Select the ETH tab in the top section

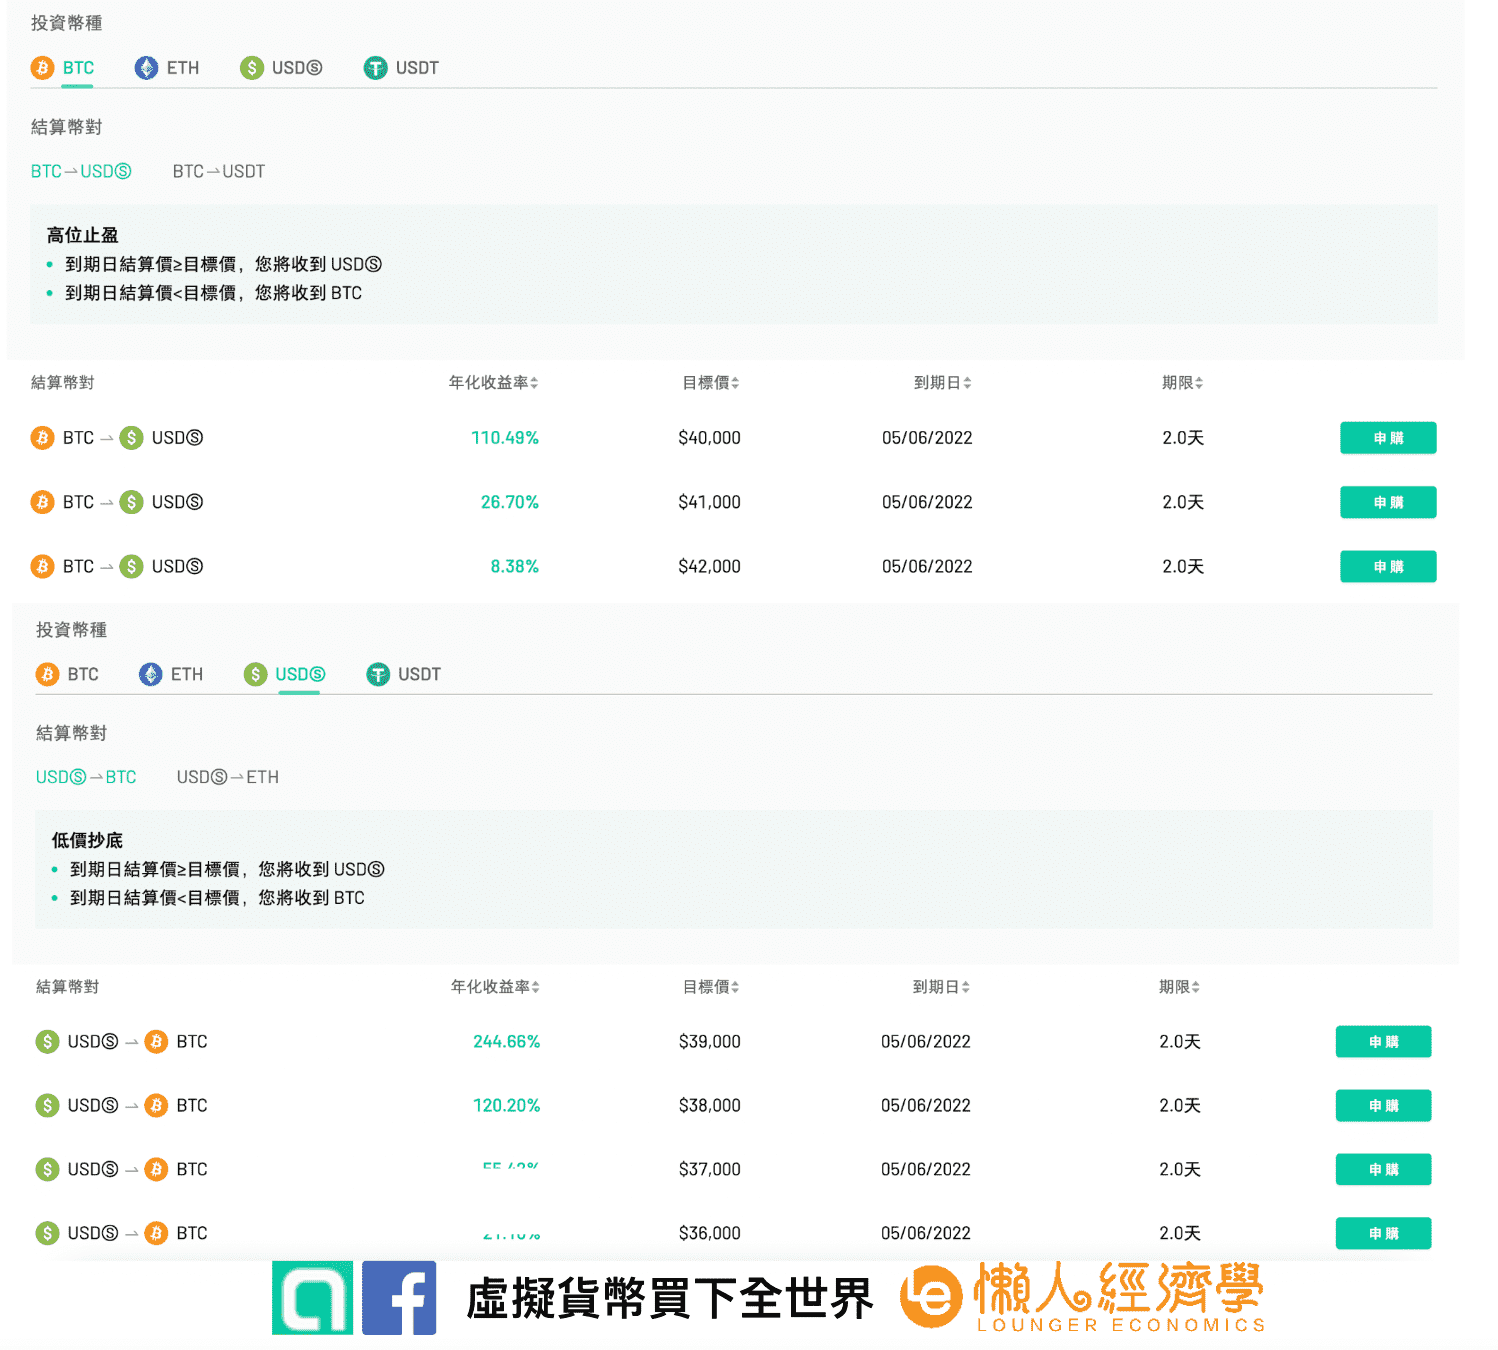pos(167,68)
